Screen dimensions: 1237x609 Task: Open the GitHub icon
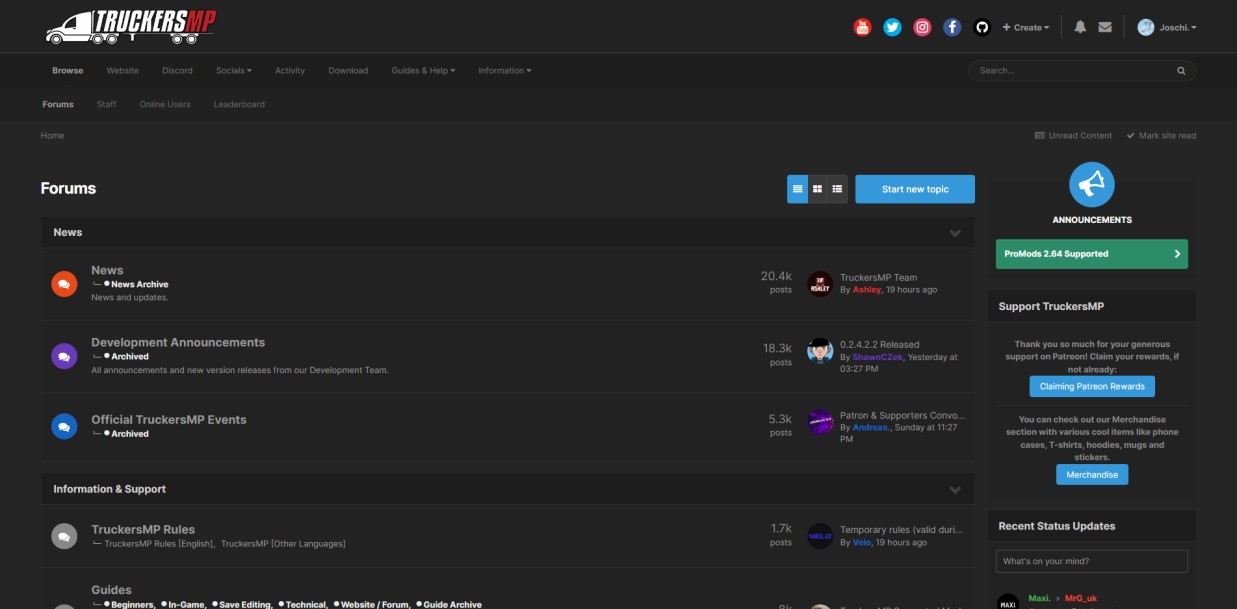pos(982,27)
